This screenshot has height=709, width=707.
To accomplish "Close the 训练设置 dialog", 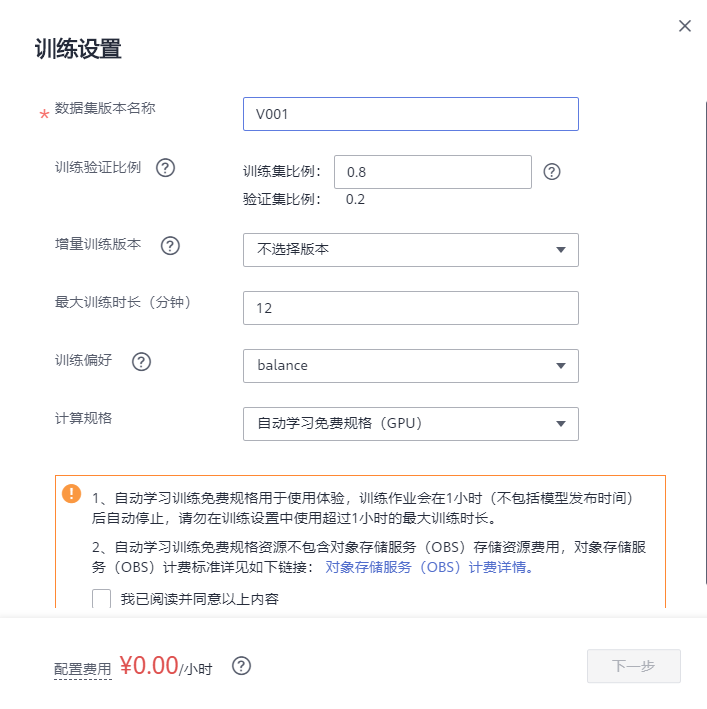I will [685, 26].
